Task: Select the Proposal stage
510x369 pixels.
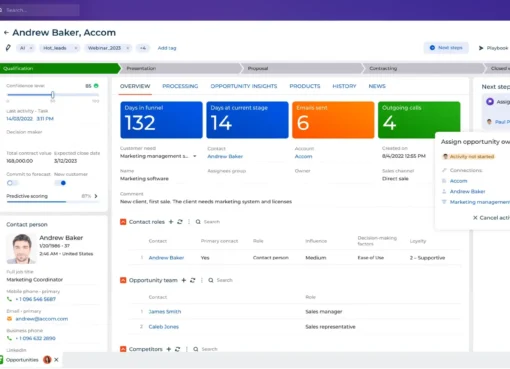Action: pyautogui.click(x=302, y=68)
